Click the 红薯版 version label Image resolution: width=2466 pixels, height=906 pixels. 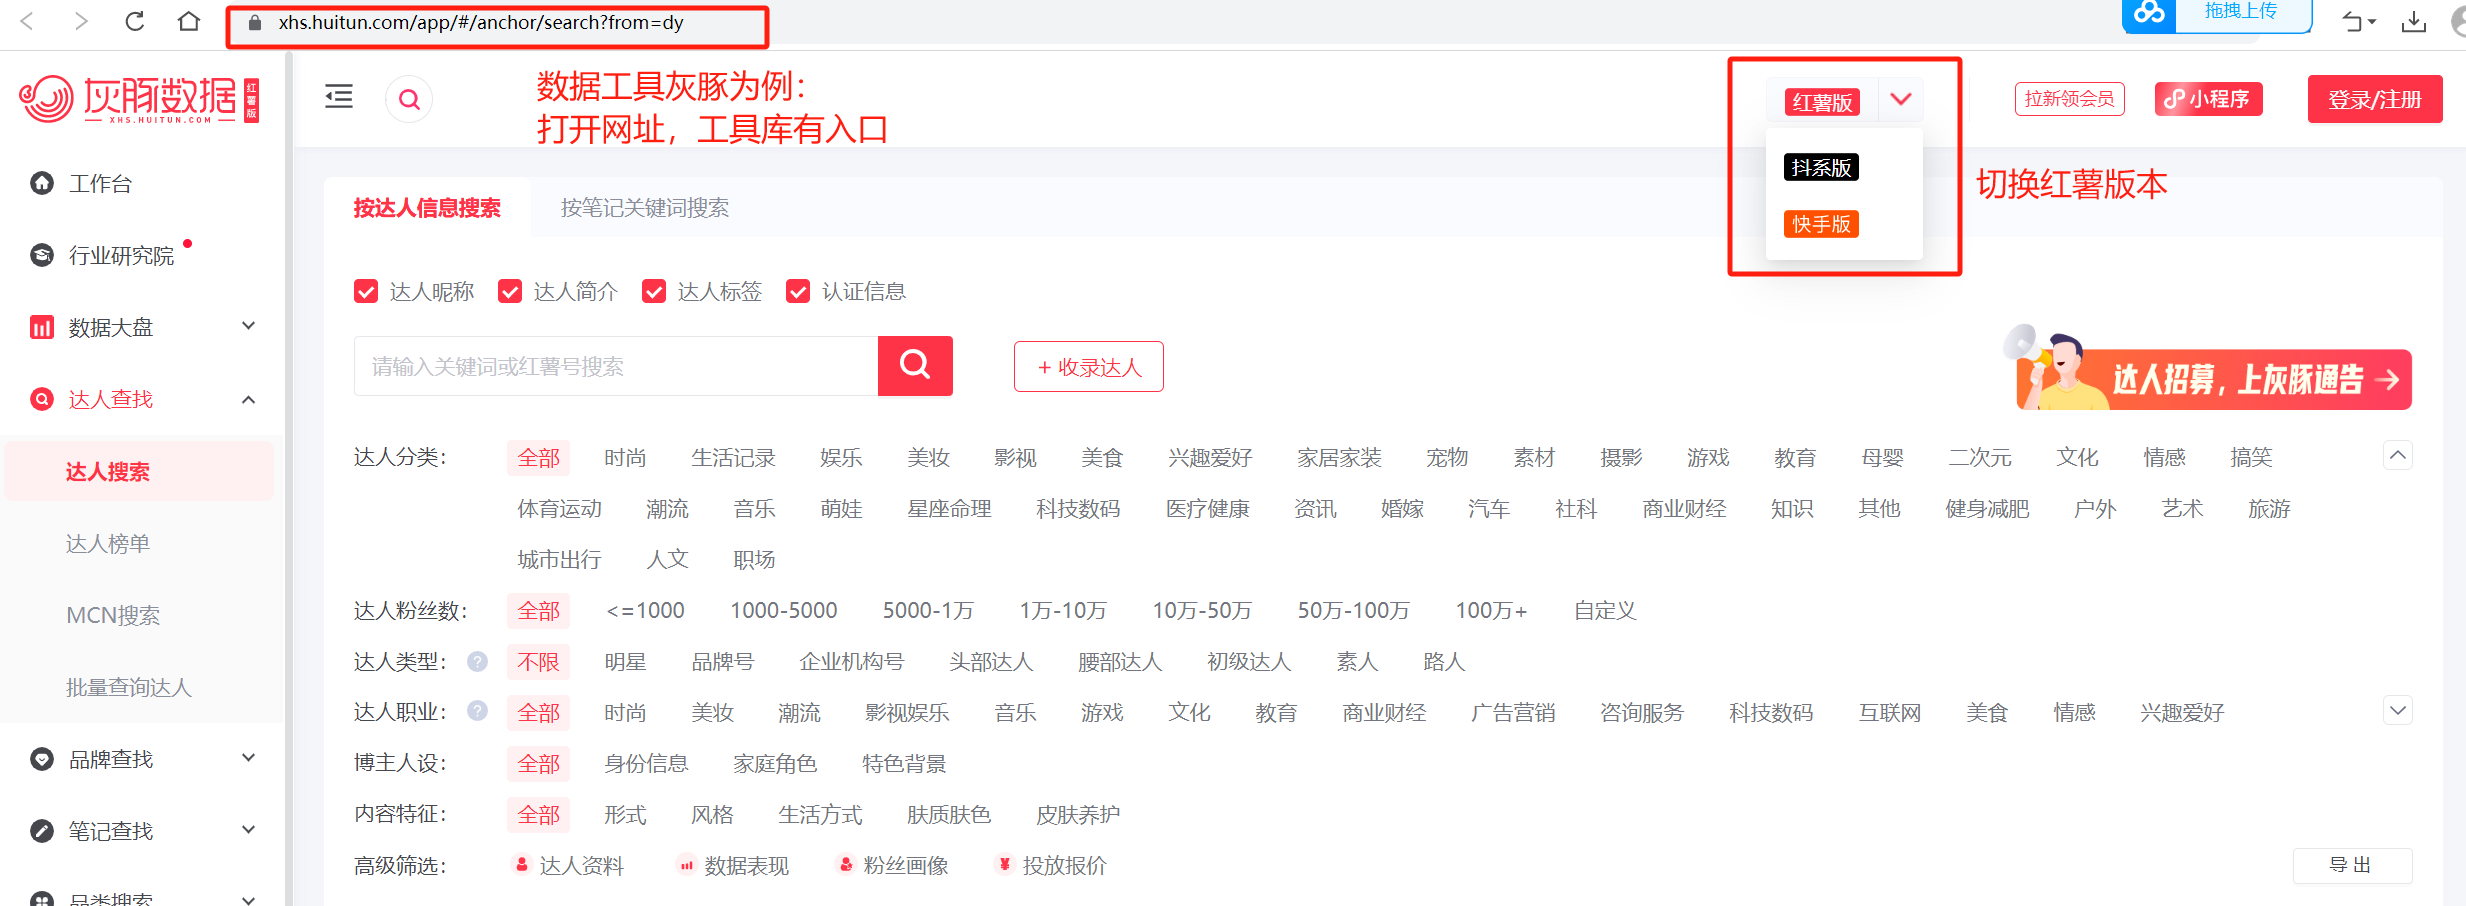(x=1822, y=102)
